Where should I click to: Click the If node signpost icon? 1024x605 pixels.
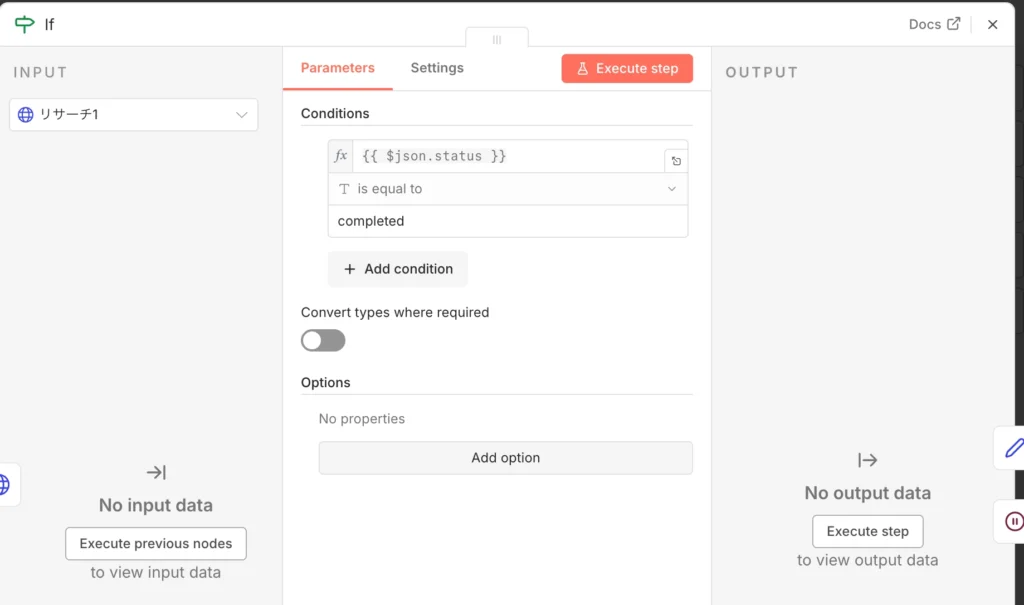(24, 24)
